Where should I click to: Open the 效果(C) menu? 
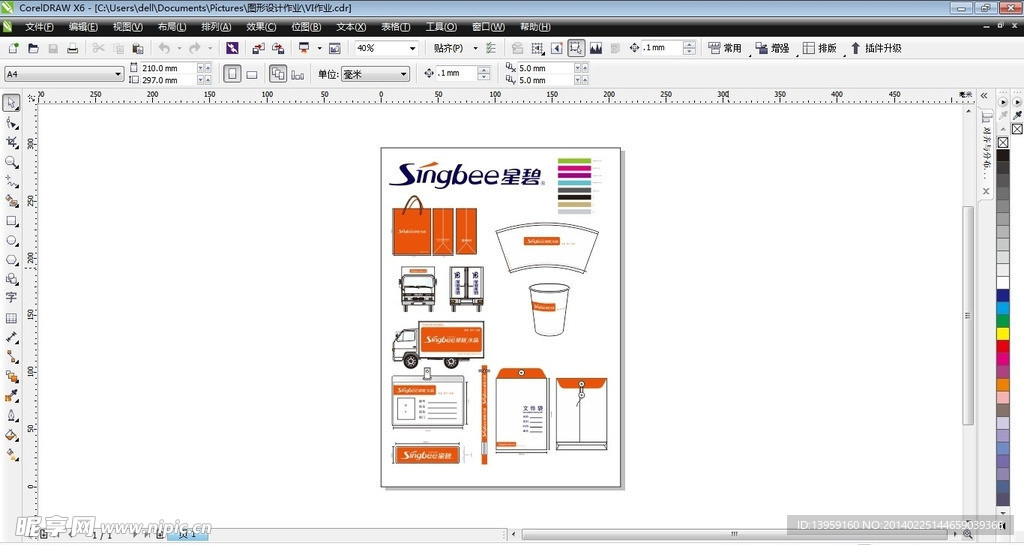[x=262, y=27]
